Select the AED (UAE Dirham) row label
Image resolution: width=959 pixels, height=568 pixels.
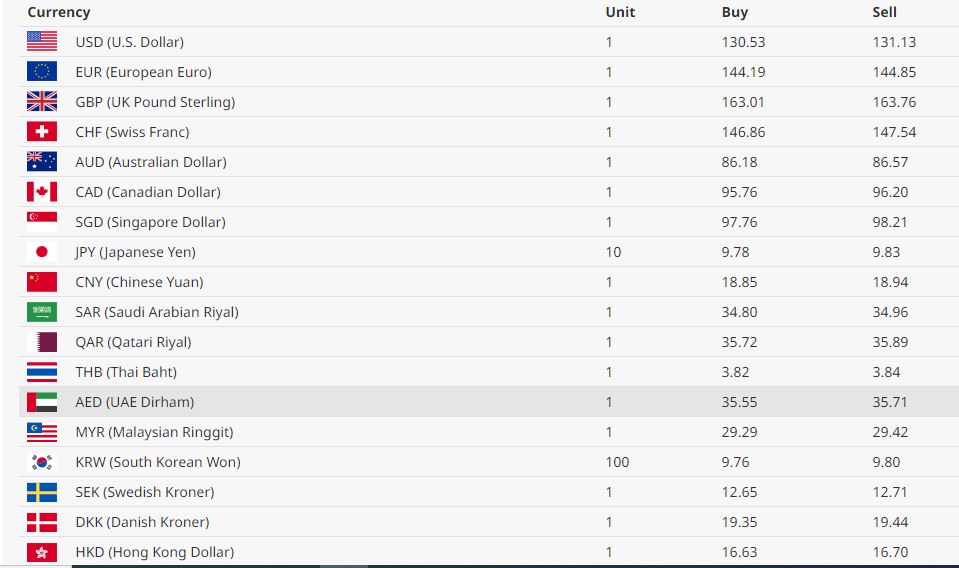[x=135, y=402]
